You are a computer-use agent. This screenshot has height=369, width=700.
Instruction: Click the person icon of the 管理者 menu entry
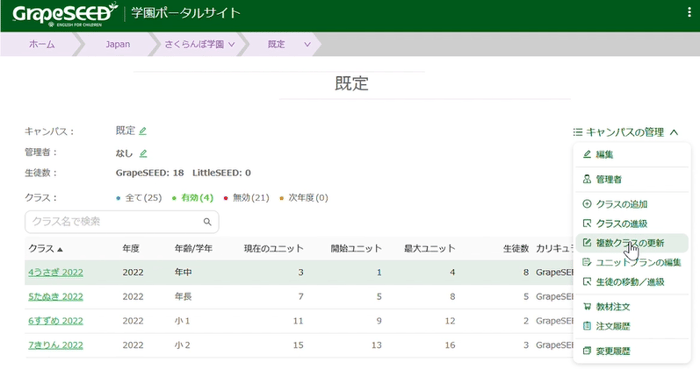click(x=587, y=179)
